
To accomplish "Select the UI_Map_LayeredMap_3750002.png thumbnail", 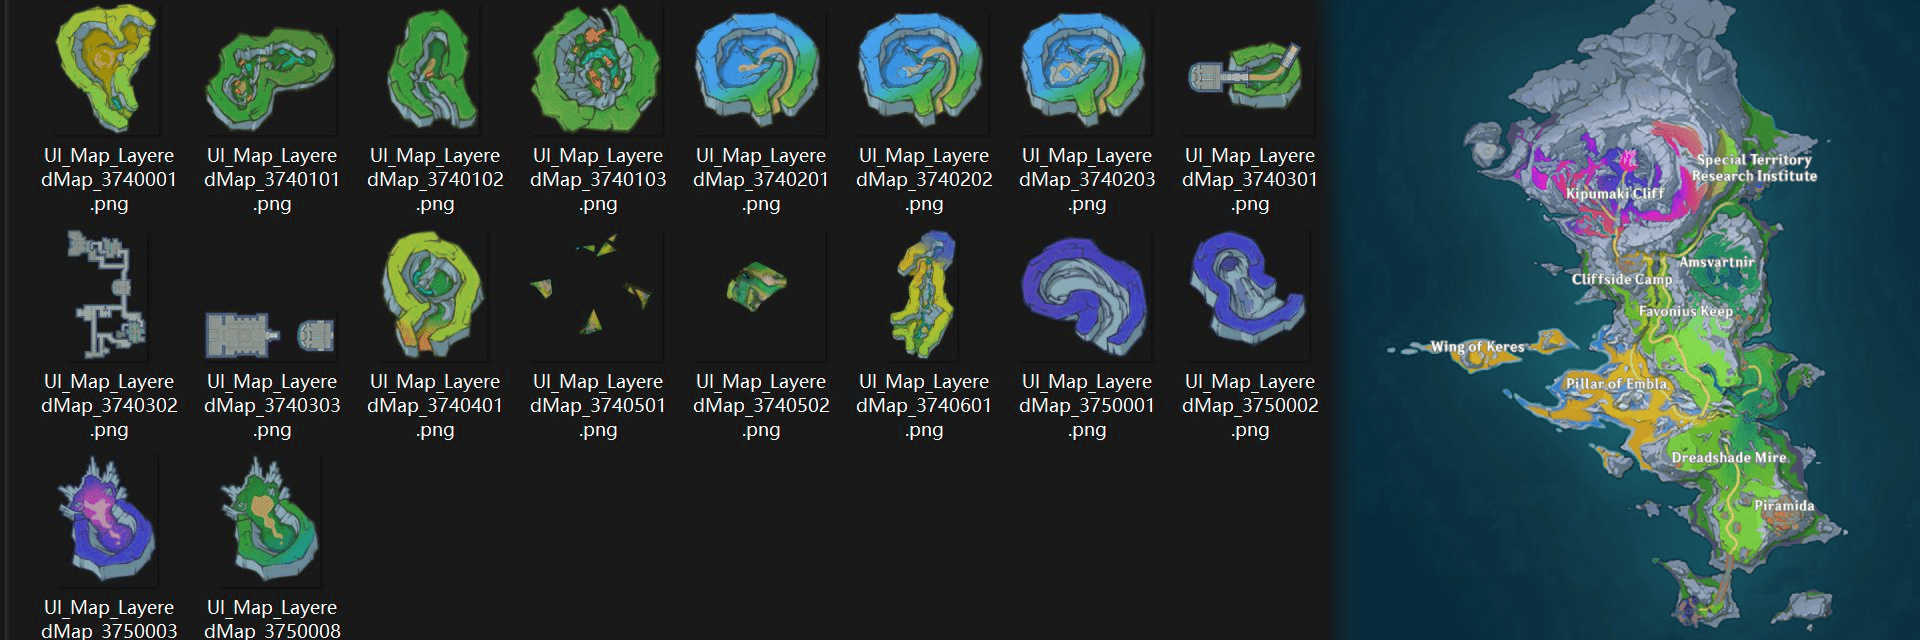I will coord(1250,296).
